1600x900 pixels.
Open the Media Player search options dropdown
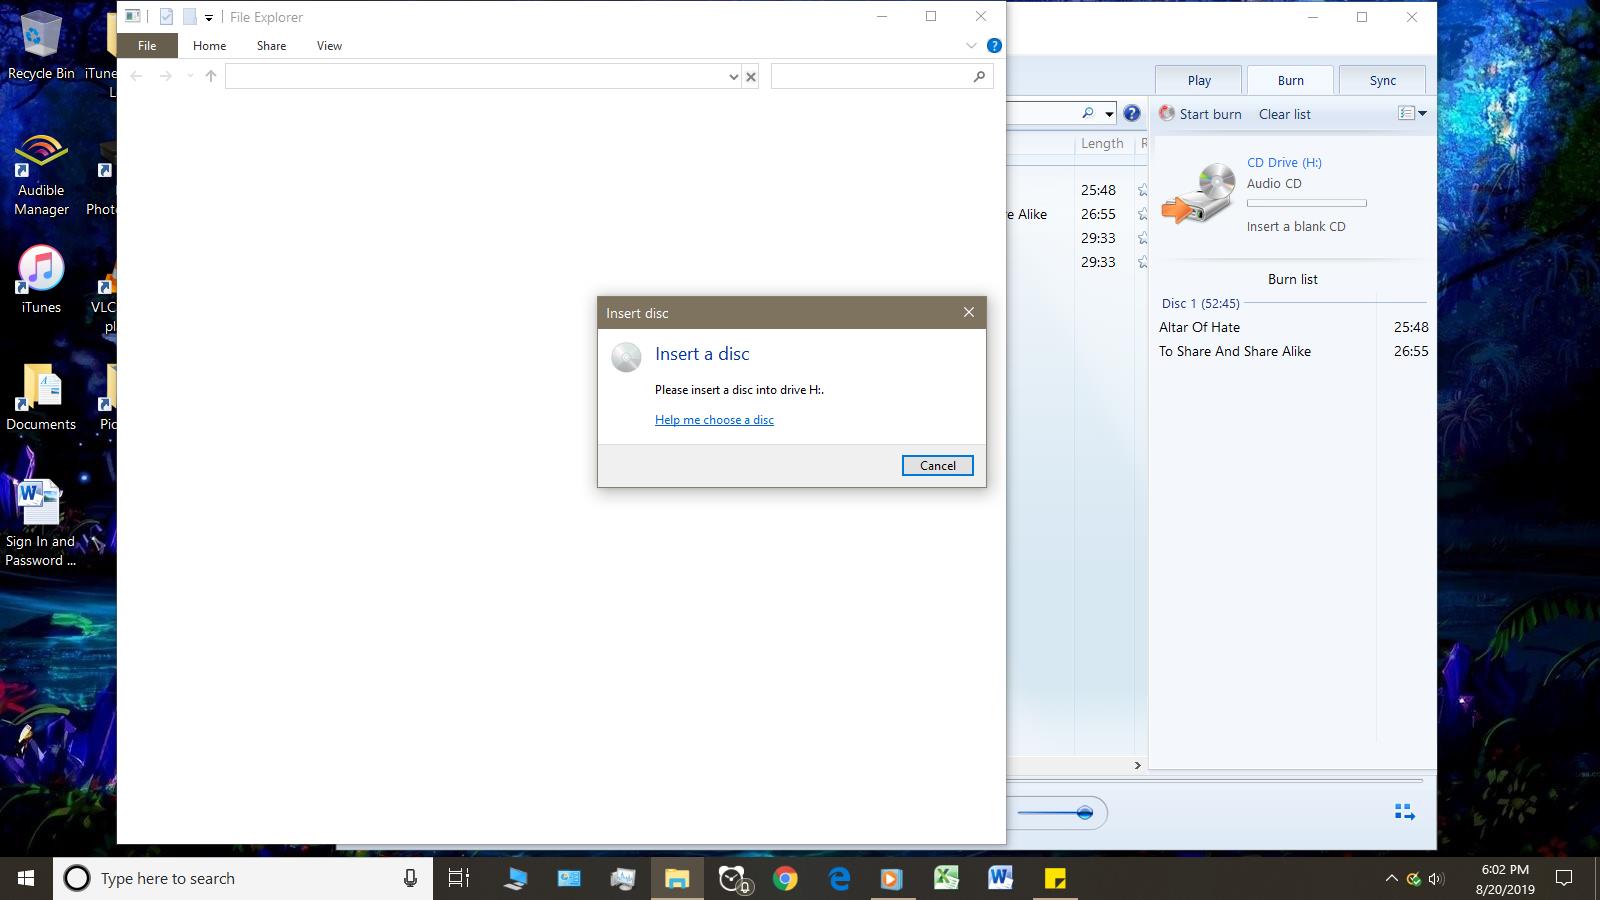[x=1108, y=114]
